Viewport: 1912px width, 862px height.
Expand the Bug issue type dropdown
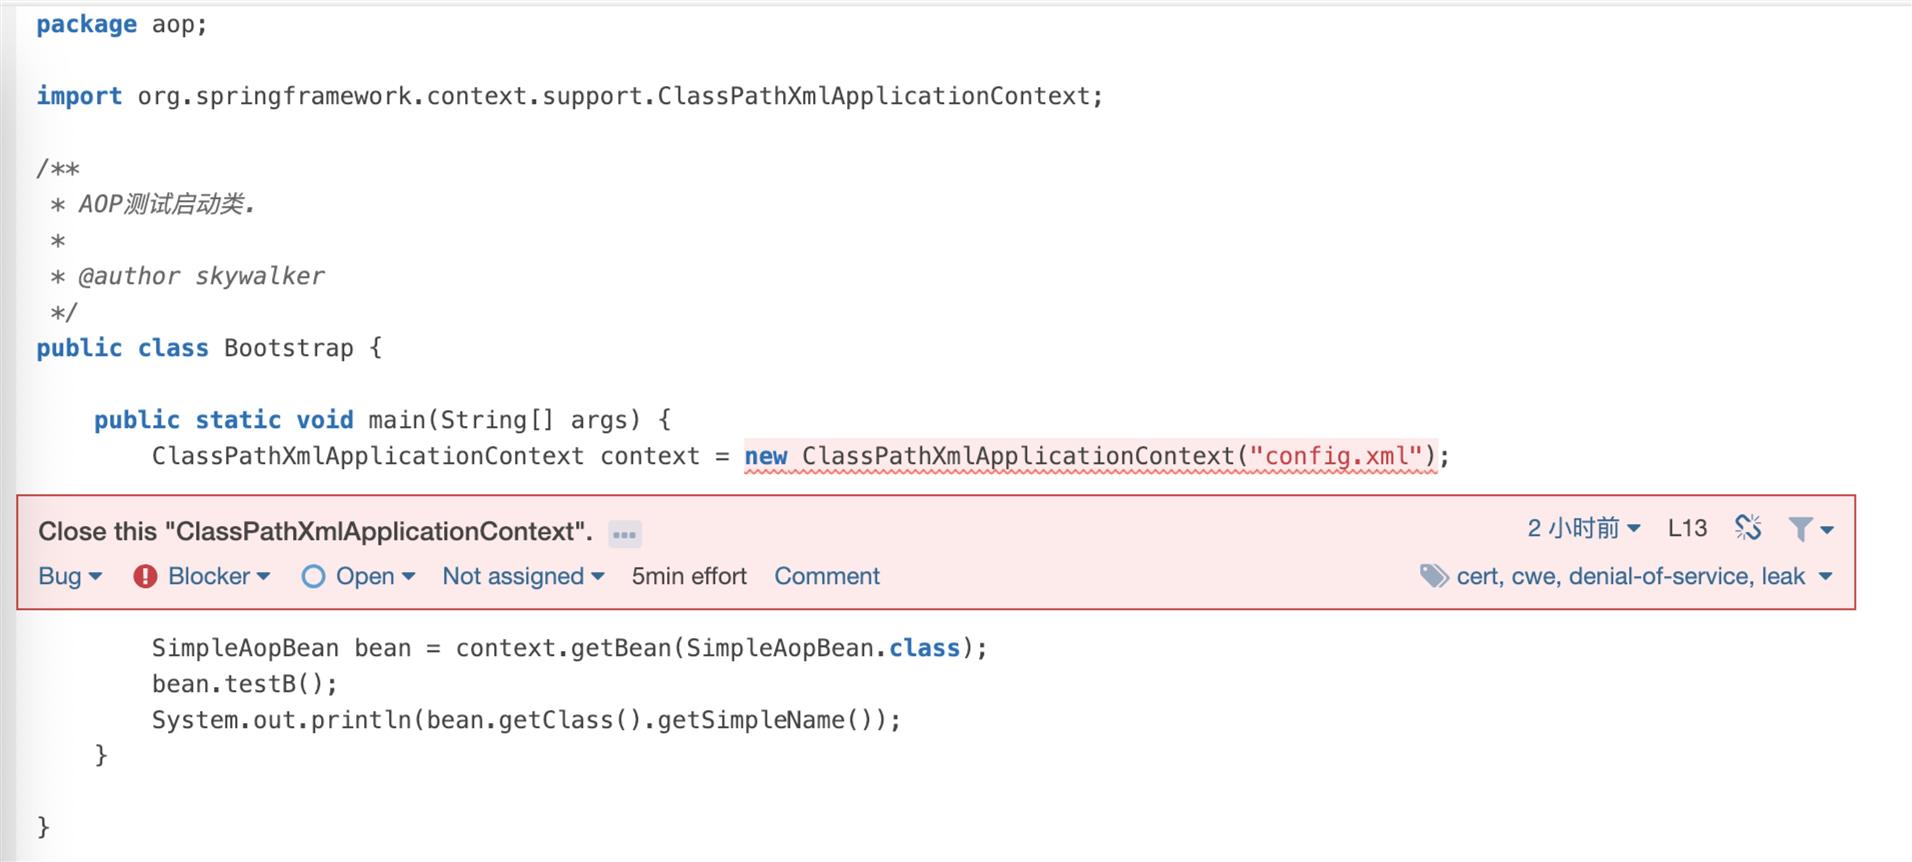tap(70, 576)
